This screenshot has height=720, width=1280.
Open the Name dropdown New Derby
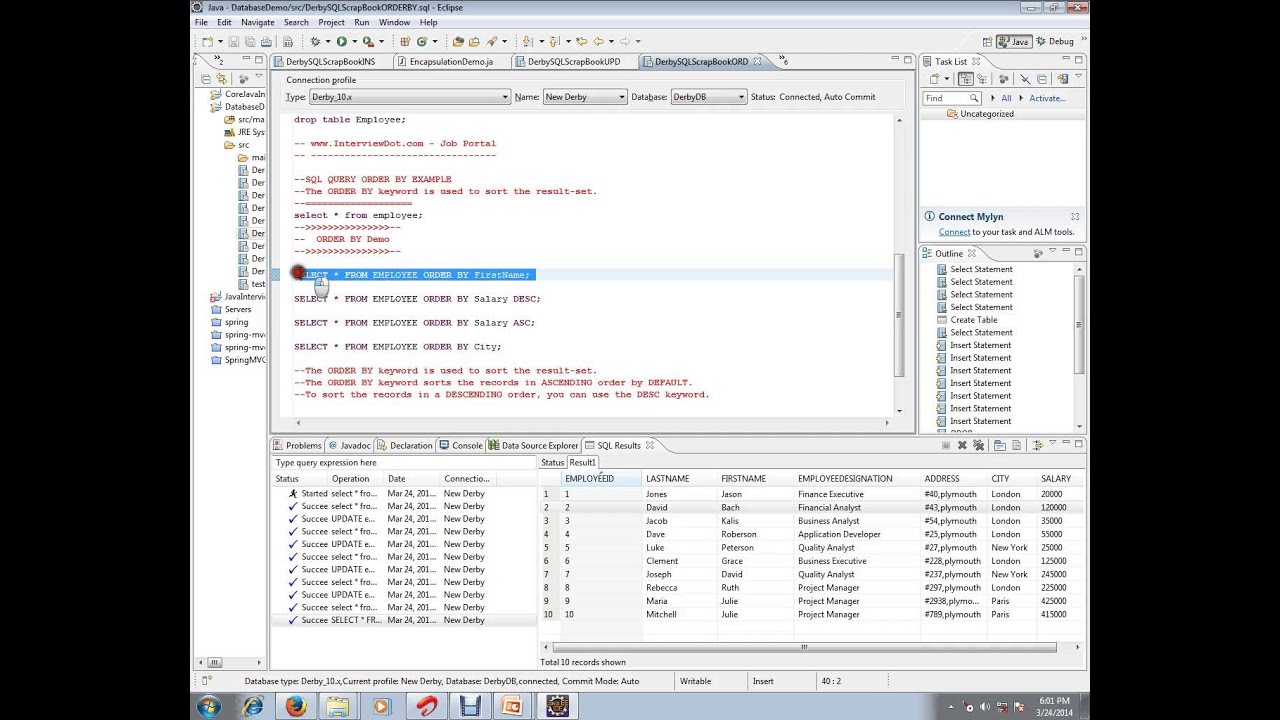coord(584,97)
